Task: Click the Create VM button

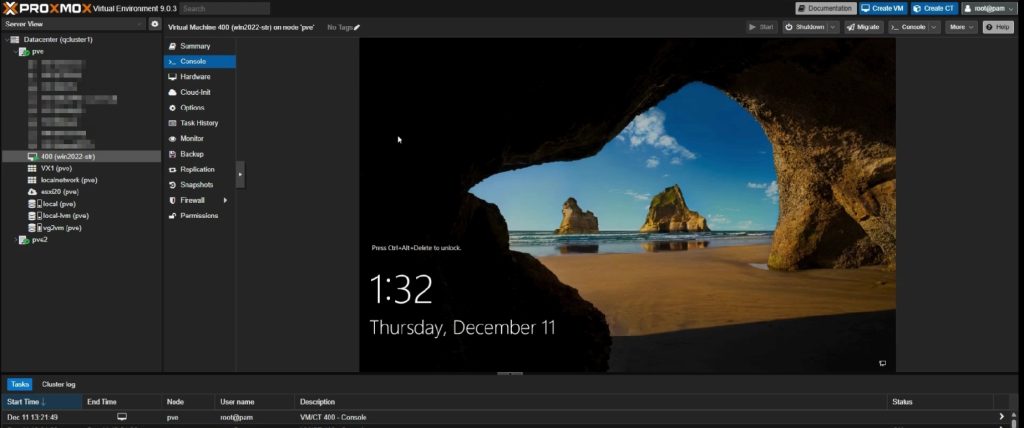Action: [880, 8]
